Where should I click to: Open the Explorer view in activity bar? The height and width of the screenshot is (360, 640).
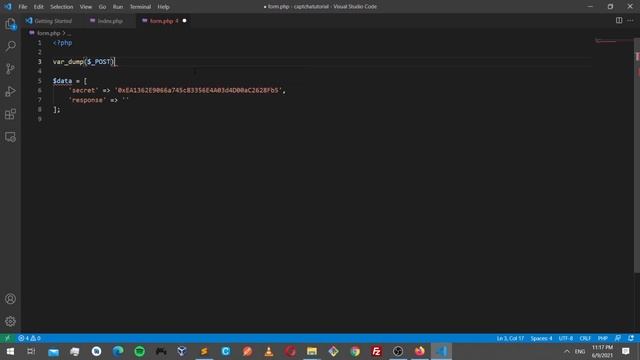pos(11,24)
